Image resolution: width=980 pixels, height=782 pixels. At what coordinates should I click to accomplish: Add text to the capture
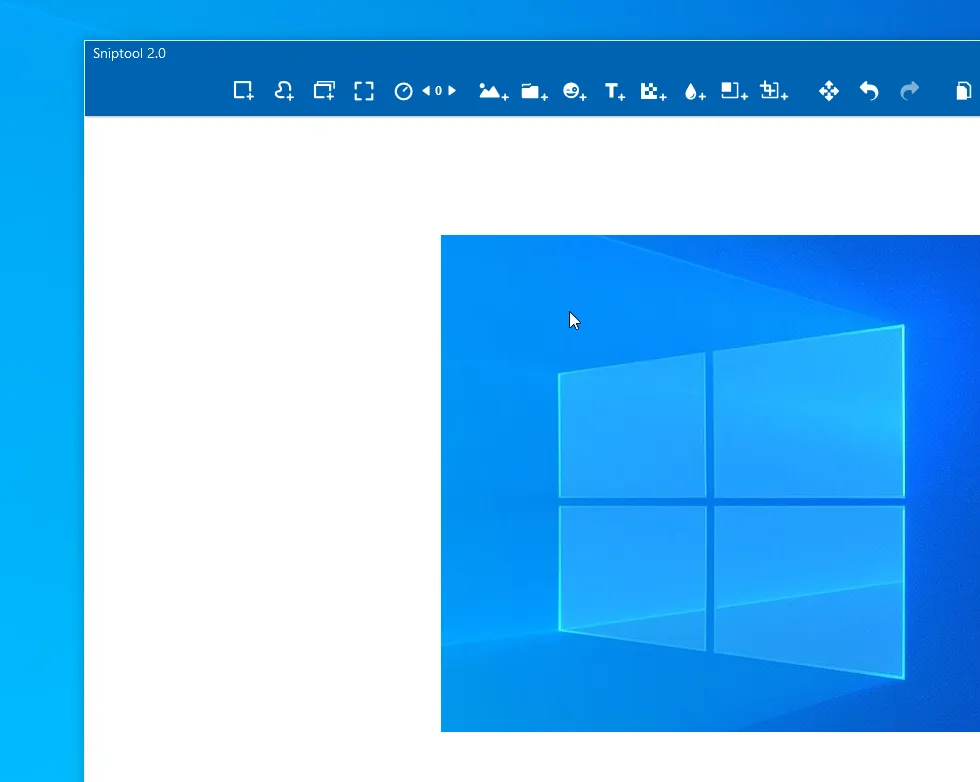coord(613,90)
